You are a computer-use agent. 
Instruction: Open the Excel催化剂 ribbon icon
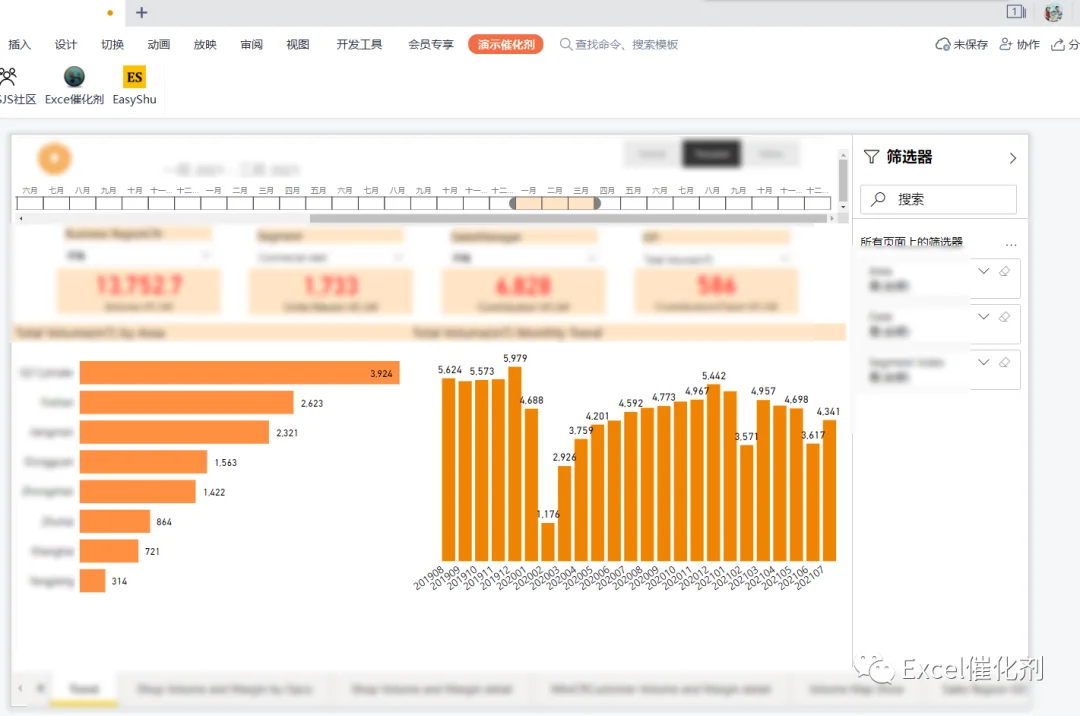[x=74, y=85]
